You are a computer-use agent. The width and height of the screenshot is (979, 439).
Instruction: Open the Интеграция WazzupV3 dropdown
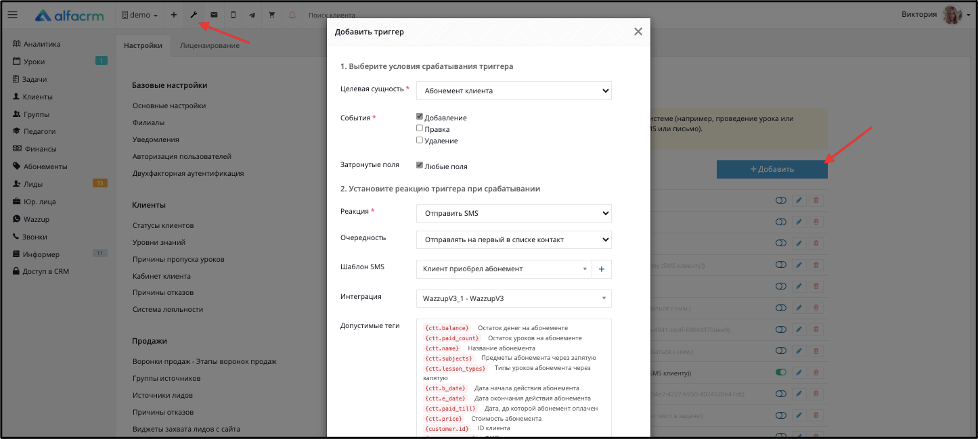click(x=514, y=298)
